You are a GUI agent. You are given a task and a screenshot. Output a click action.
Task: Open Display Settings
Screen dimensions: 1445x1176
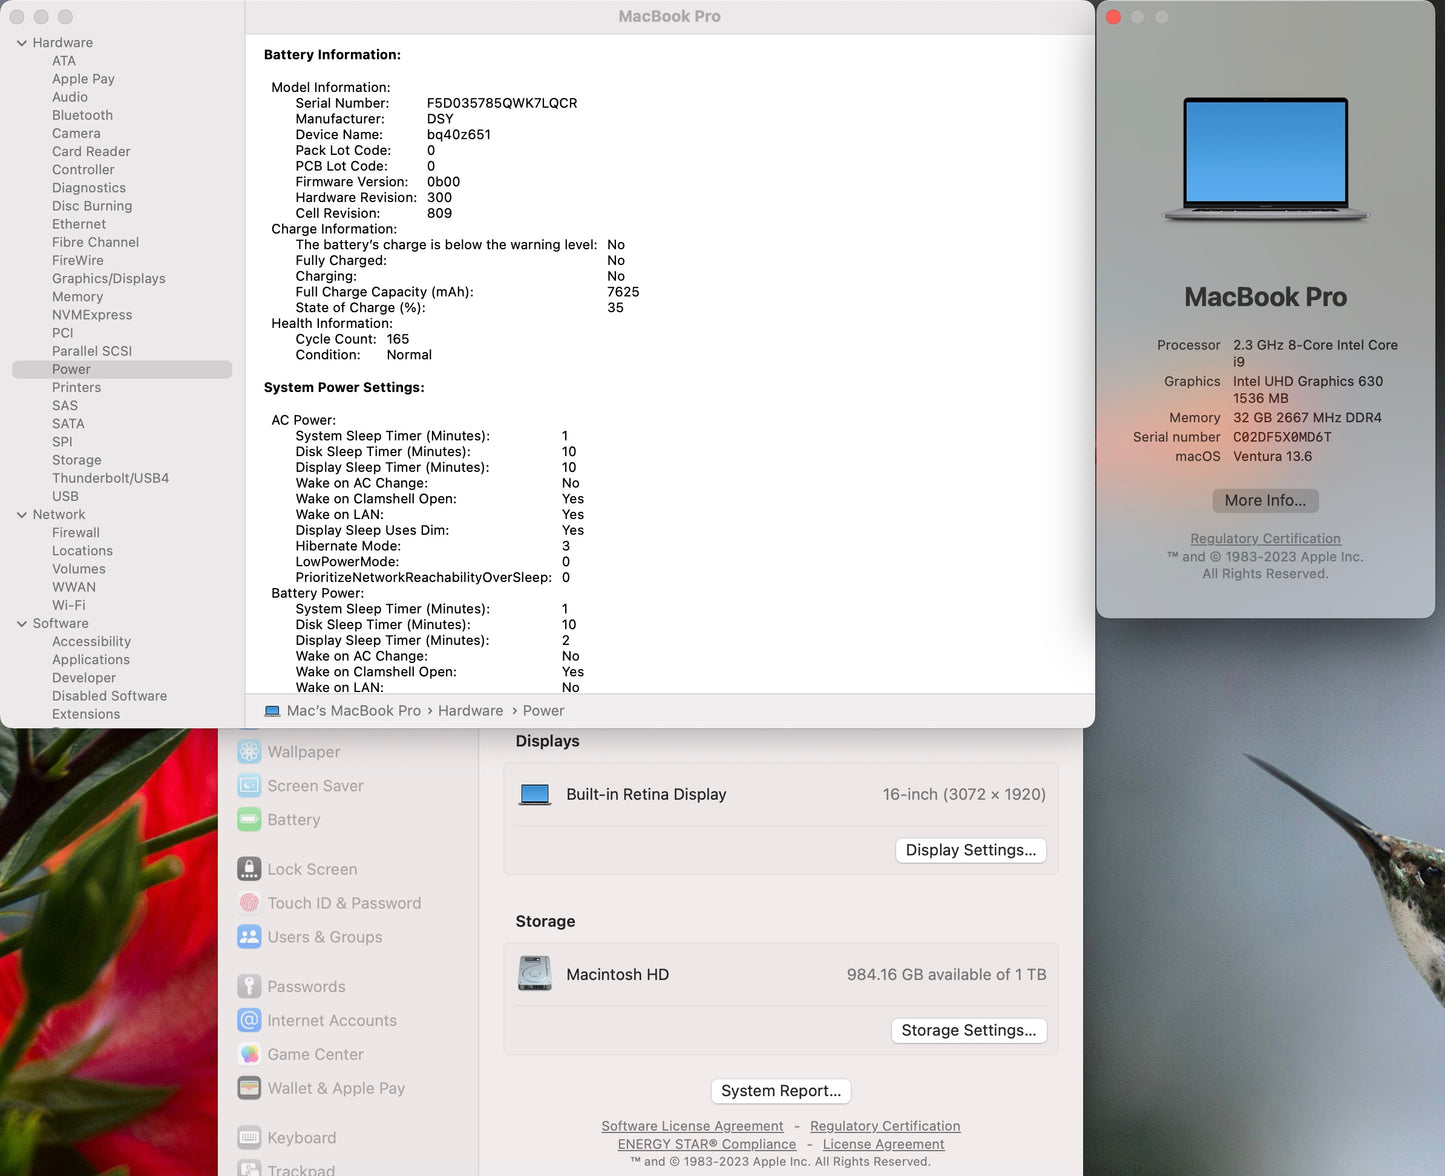(970, 849)
